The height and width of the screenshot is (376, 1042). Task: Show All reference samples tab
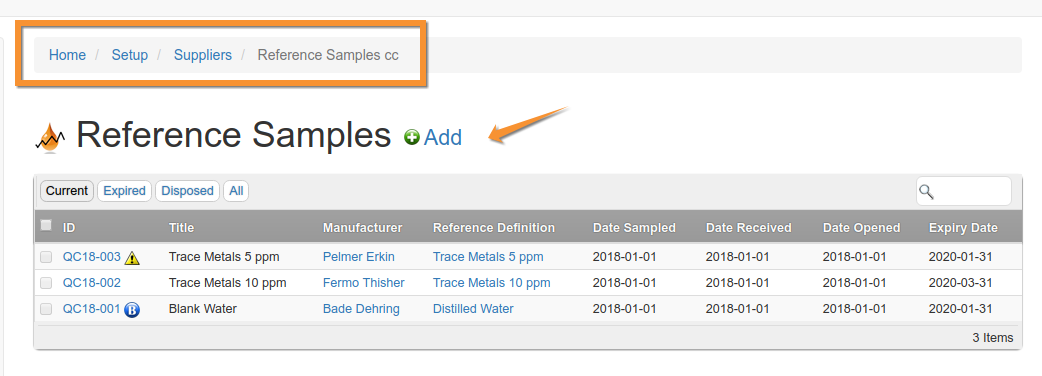pos(236,191)
